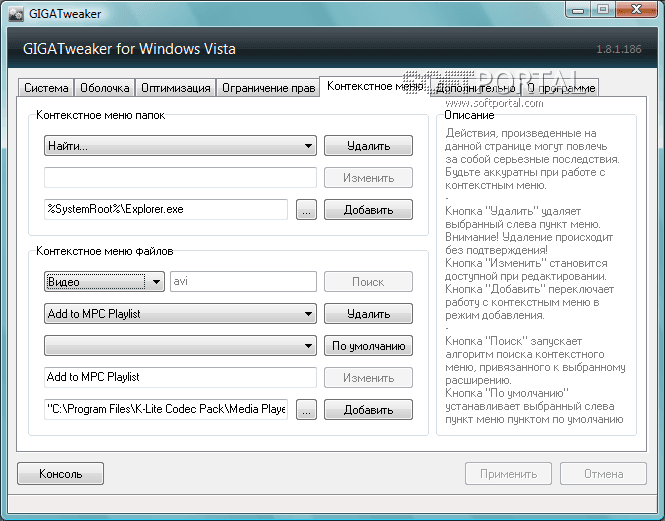Switch to the Оболочка tab
665x521 pixels.
pos(104,88)
